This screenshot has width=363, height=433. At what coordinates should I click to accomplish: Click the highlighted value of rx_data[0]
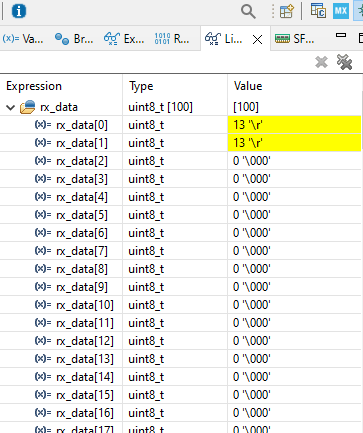294,125
